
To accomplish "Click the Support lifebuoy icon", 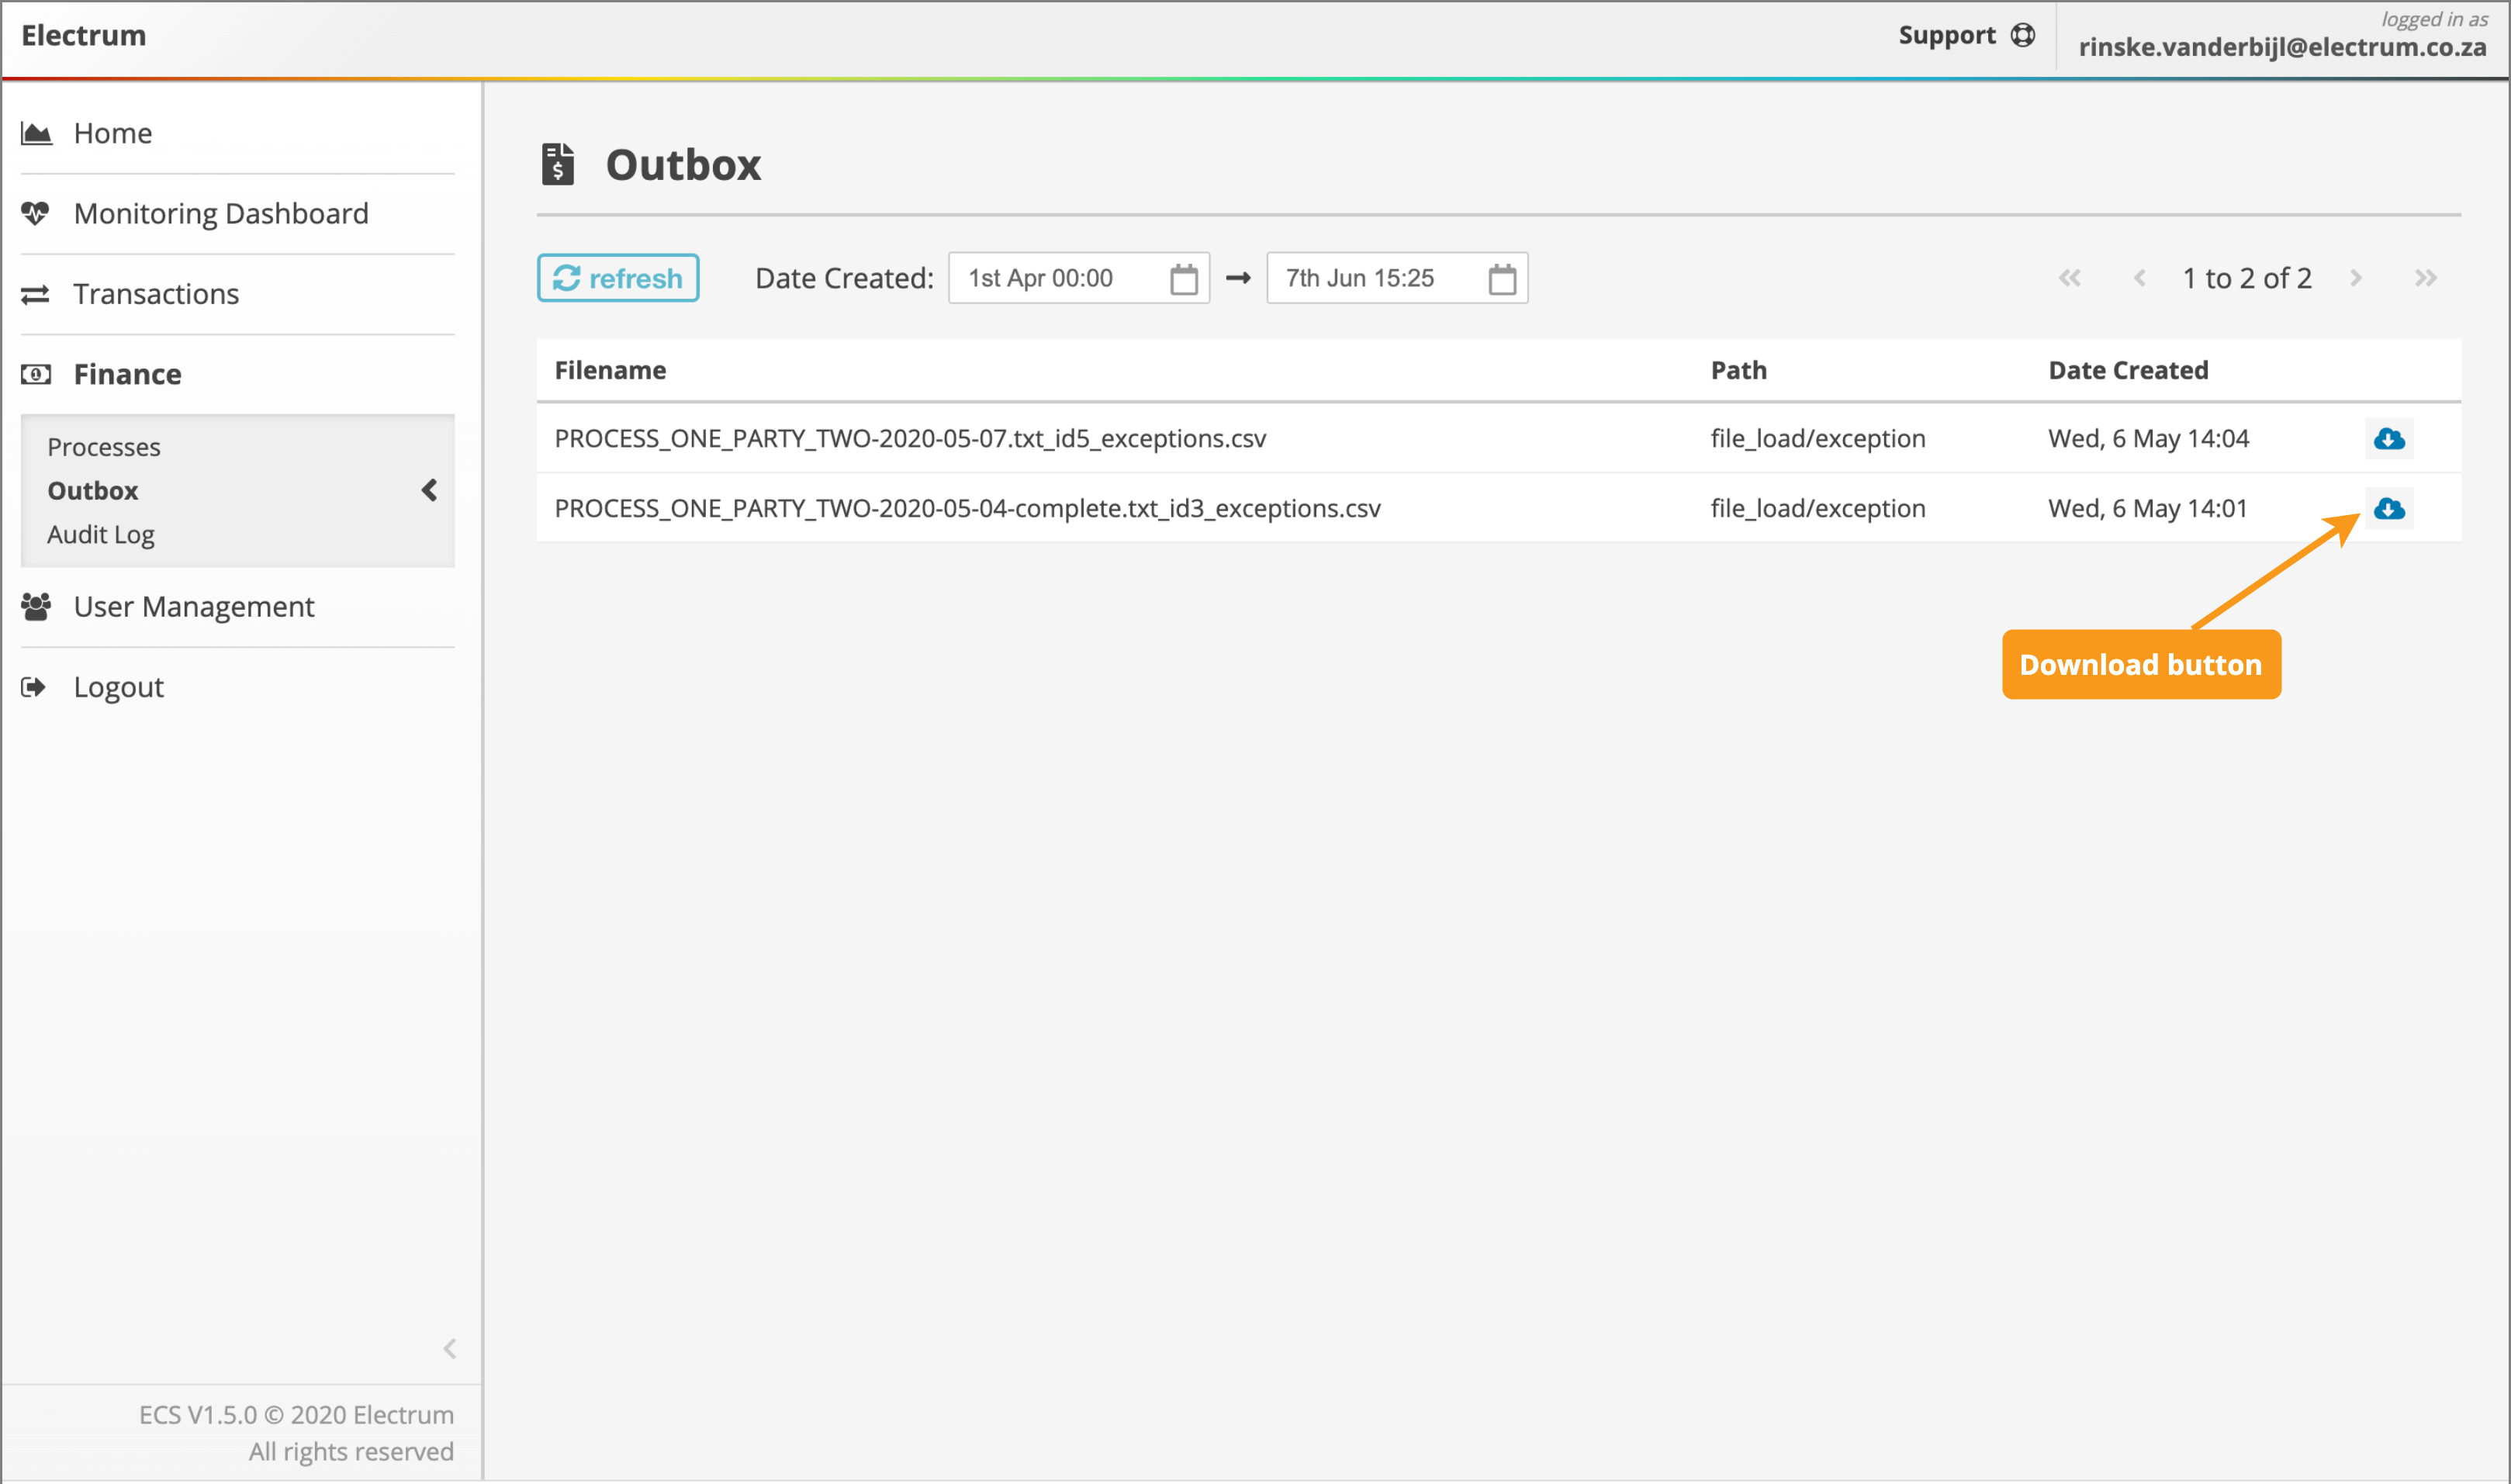I will pyautogui.click(x=2022, y=36).
